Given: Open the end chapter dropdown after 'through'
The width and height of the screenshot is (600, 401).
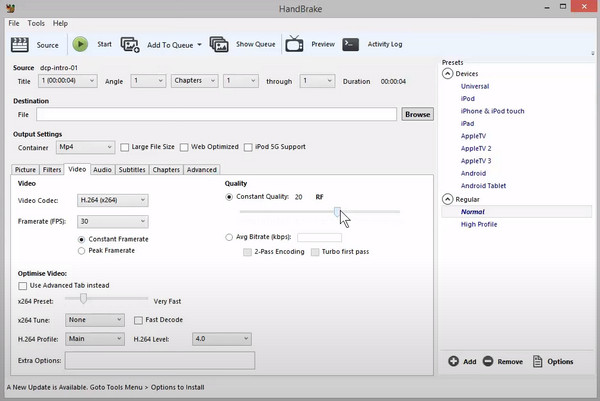Looking at the screenshot, I should point(317,81).
